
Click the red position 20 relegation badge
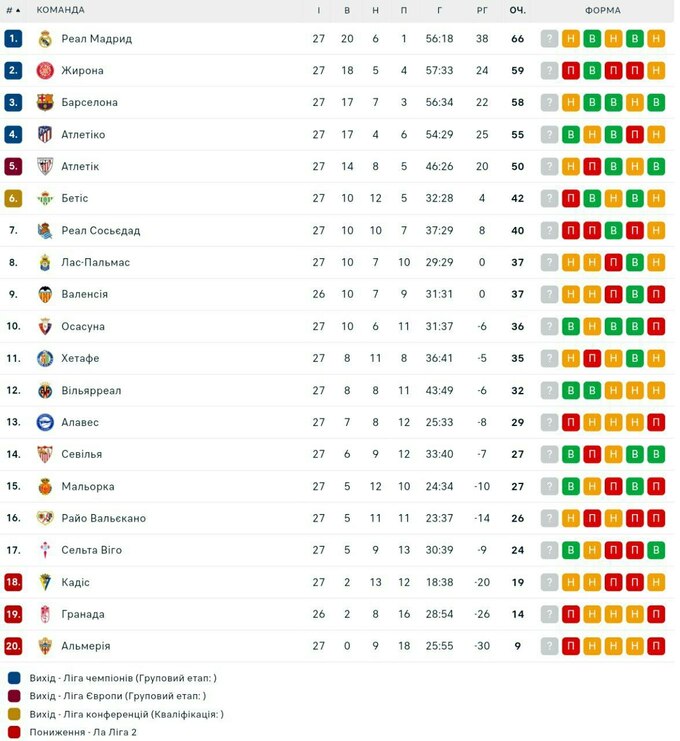click(13, 647)
